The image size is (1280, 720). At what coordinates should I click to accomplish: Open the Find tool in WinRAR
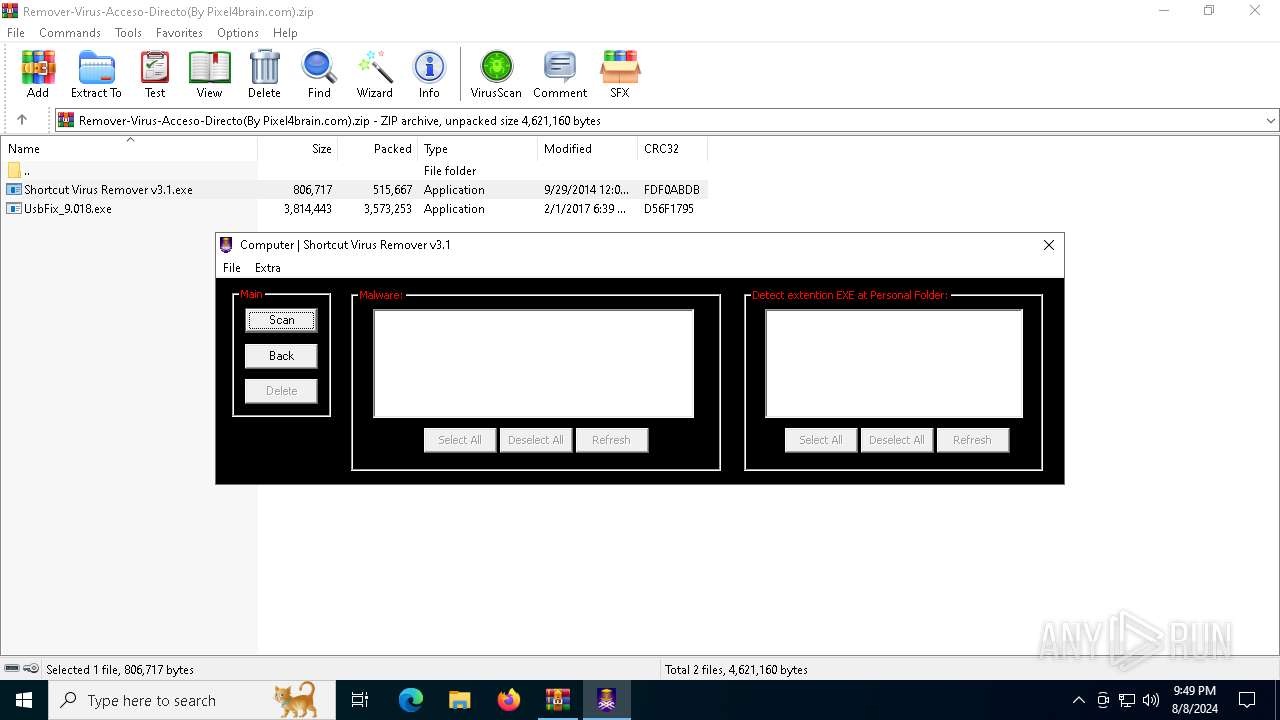[319, 74]
